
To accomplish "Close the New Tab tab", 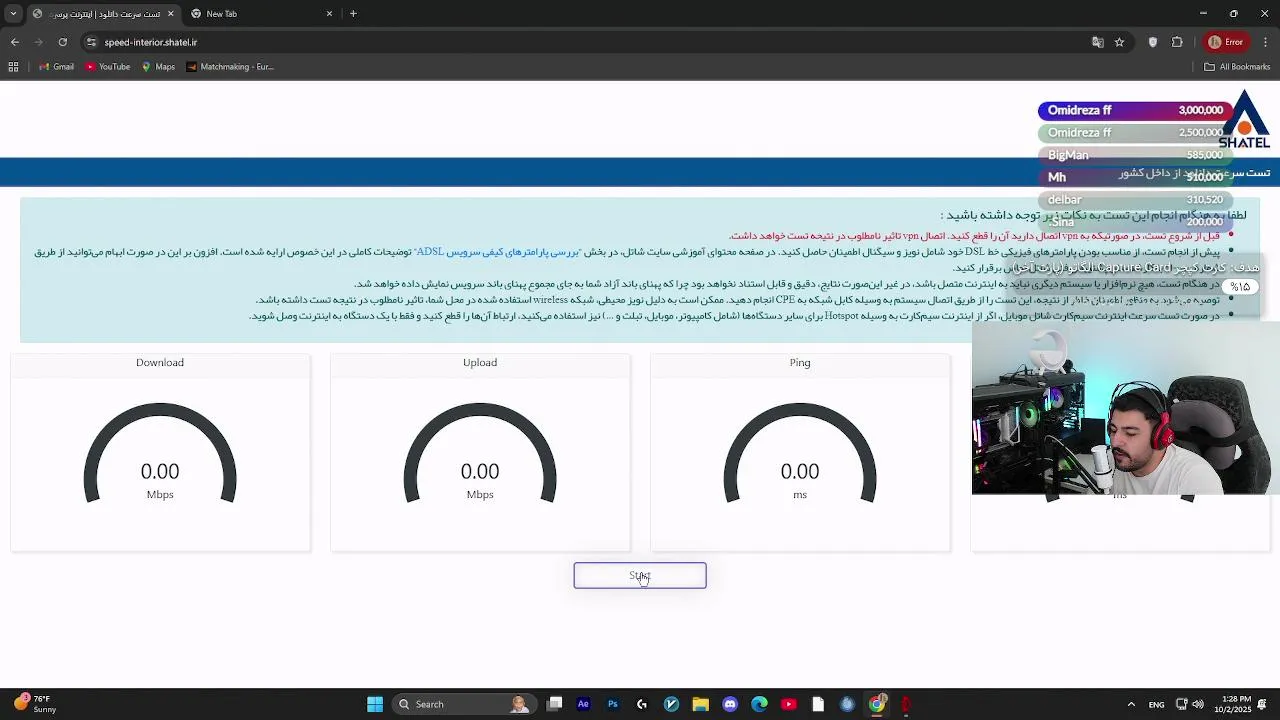I will point(330,14).
